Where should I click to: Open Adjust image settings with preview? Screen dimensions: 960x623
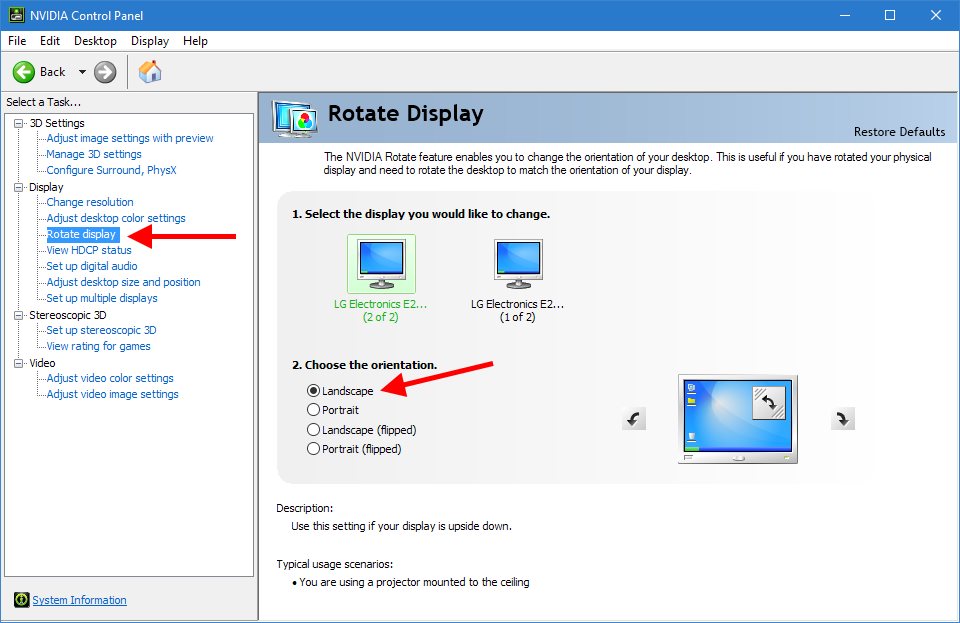click(130, 138)
